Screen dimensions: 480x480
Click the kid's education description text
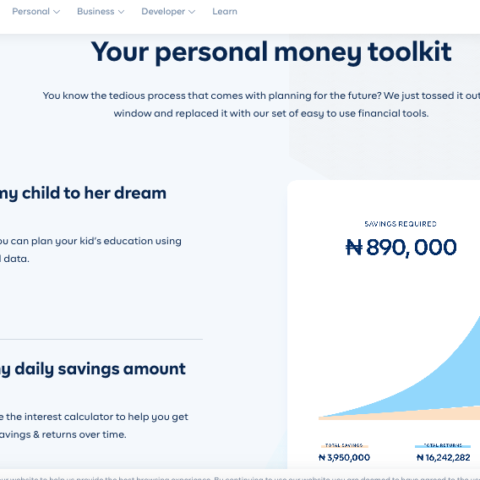pos(91,250)
